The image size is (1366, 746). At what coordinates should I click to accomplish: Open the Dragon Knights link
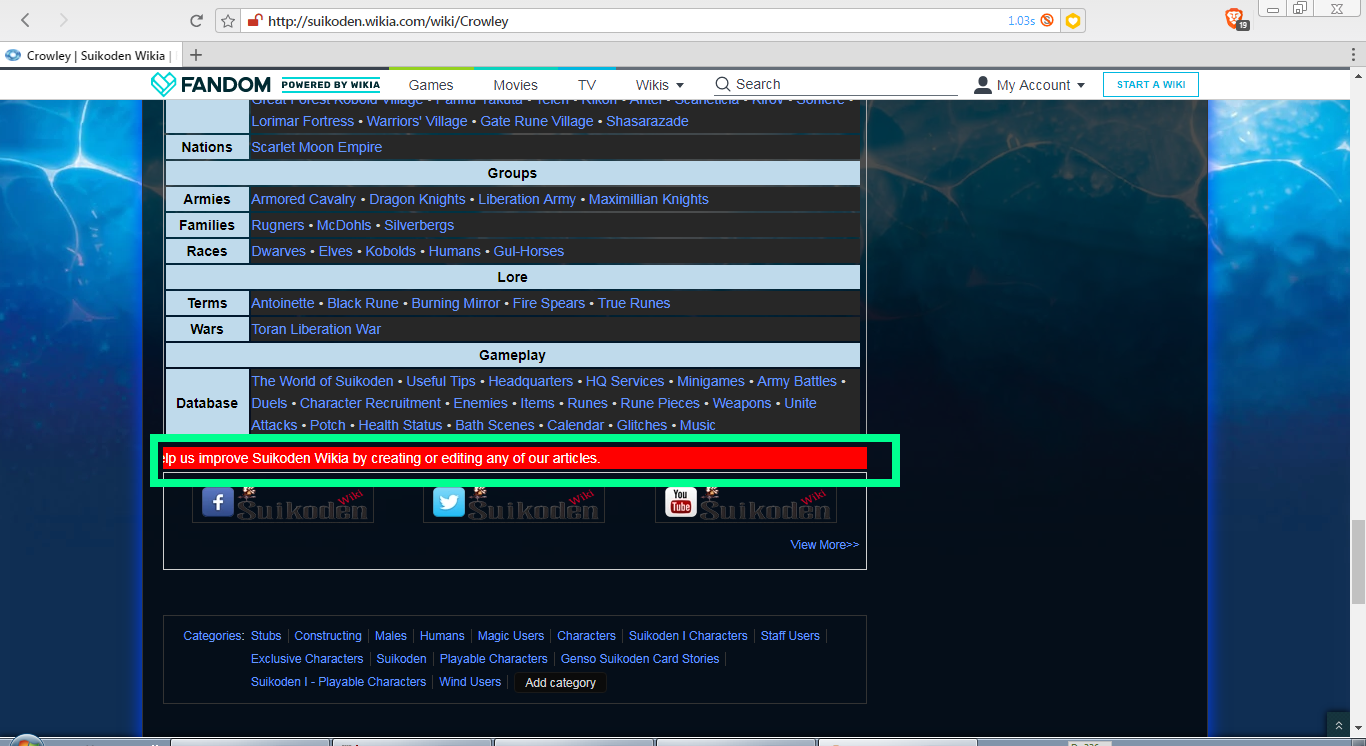pos(417,199)
